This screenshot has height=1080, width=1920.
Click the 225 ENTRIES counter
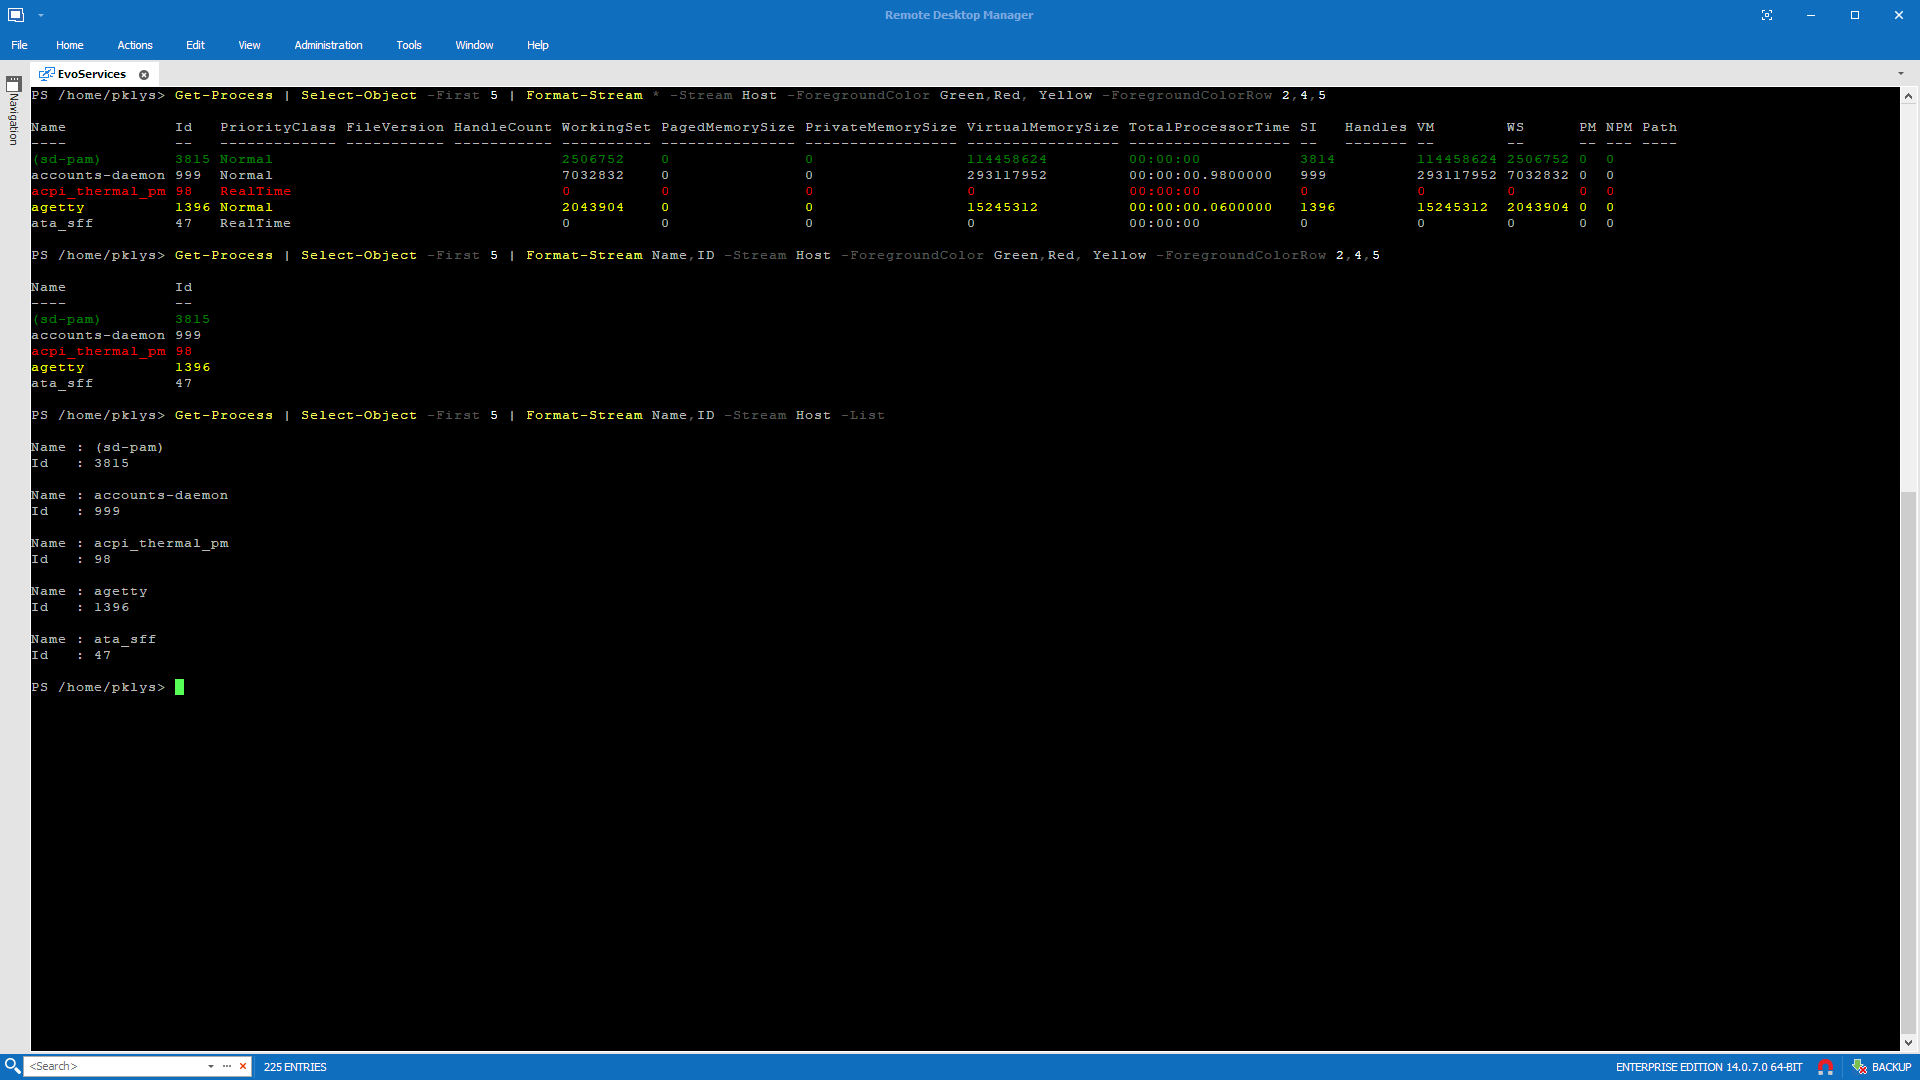(x=294, y=1067)
